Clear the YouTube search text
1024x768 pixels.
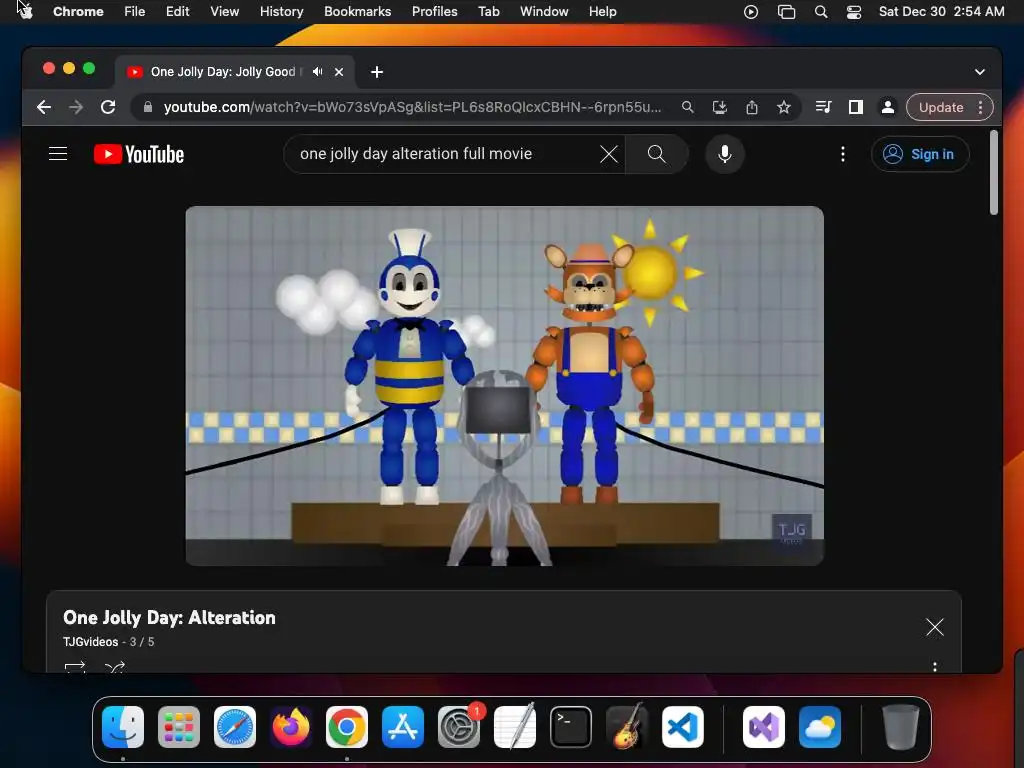(609, 154)
